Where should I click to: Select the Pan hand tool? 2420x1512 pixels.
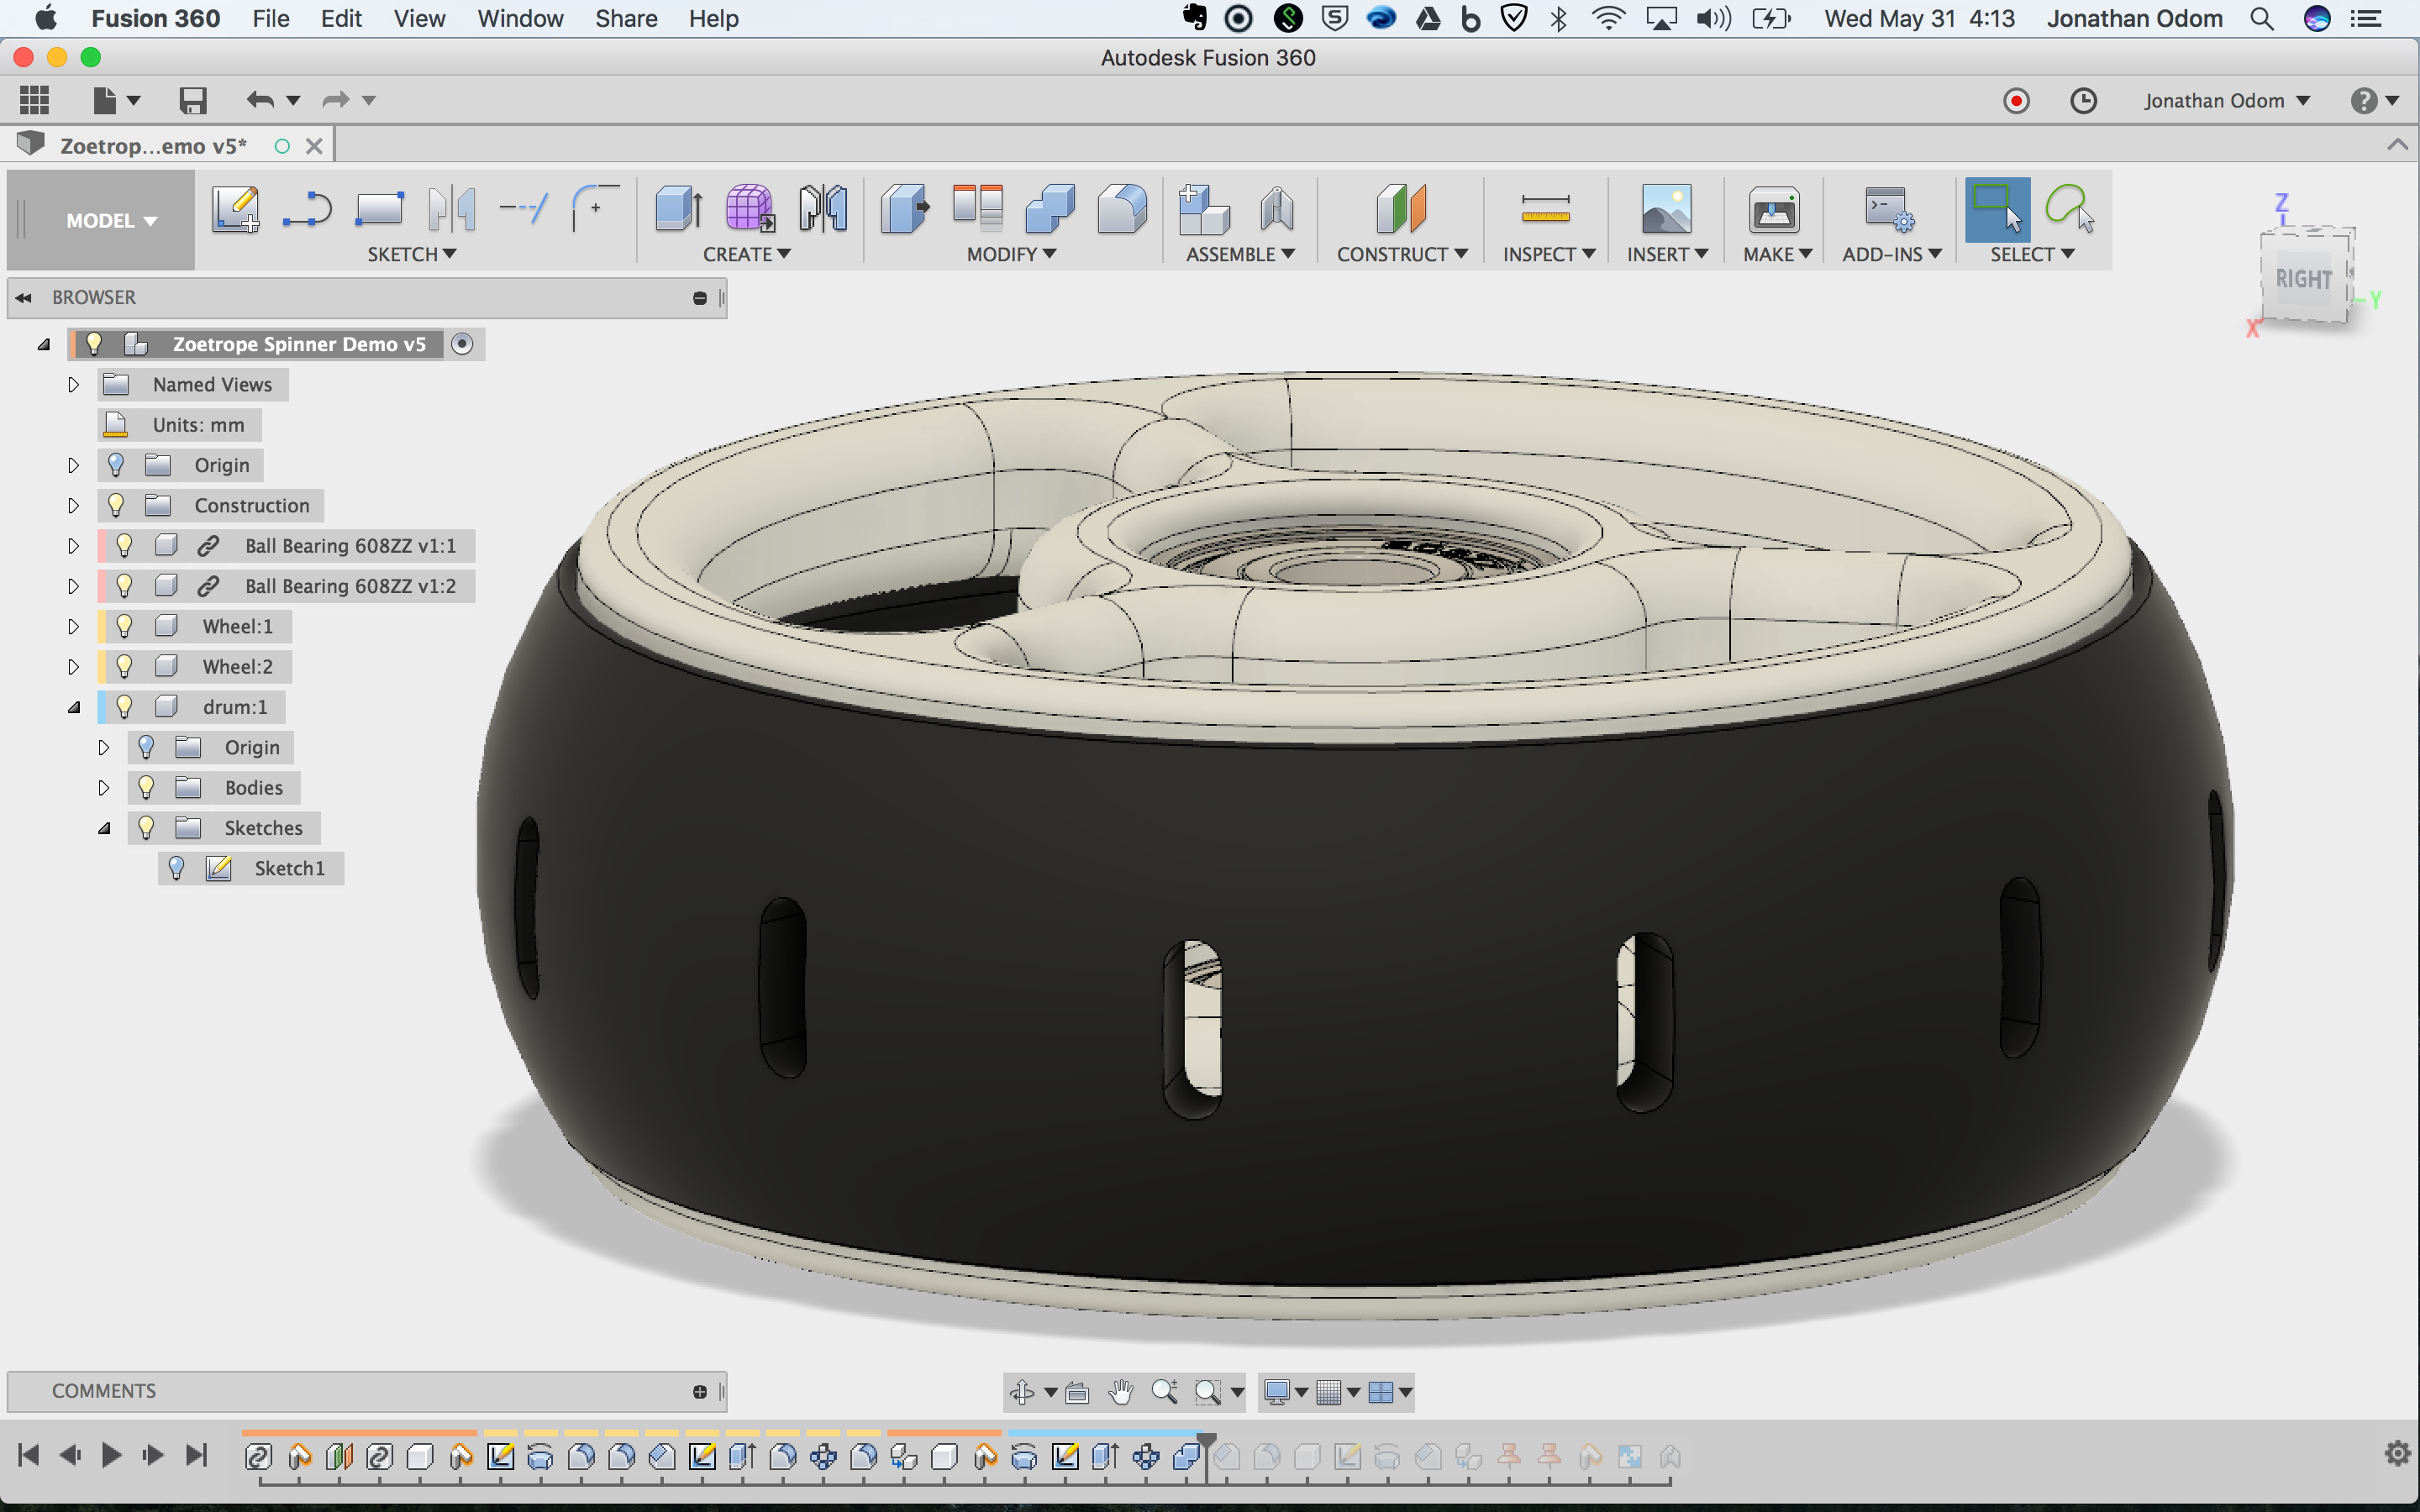[x=1120, y=1391]
